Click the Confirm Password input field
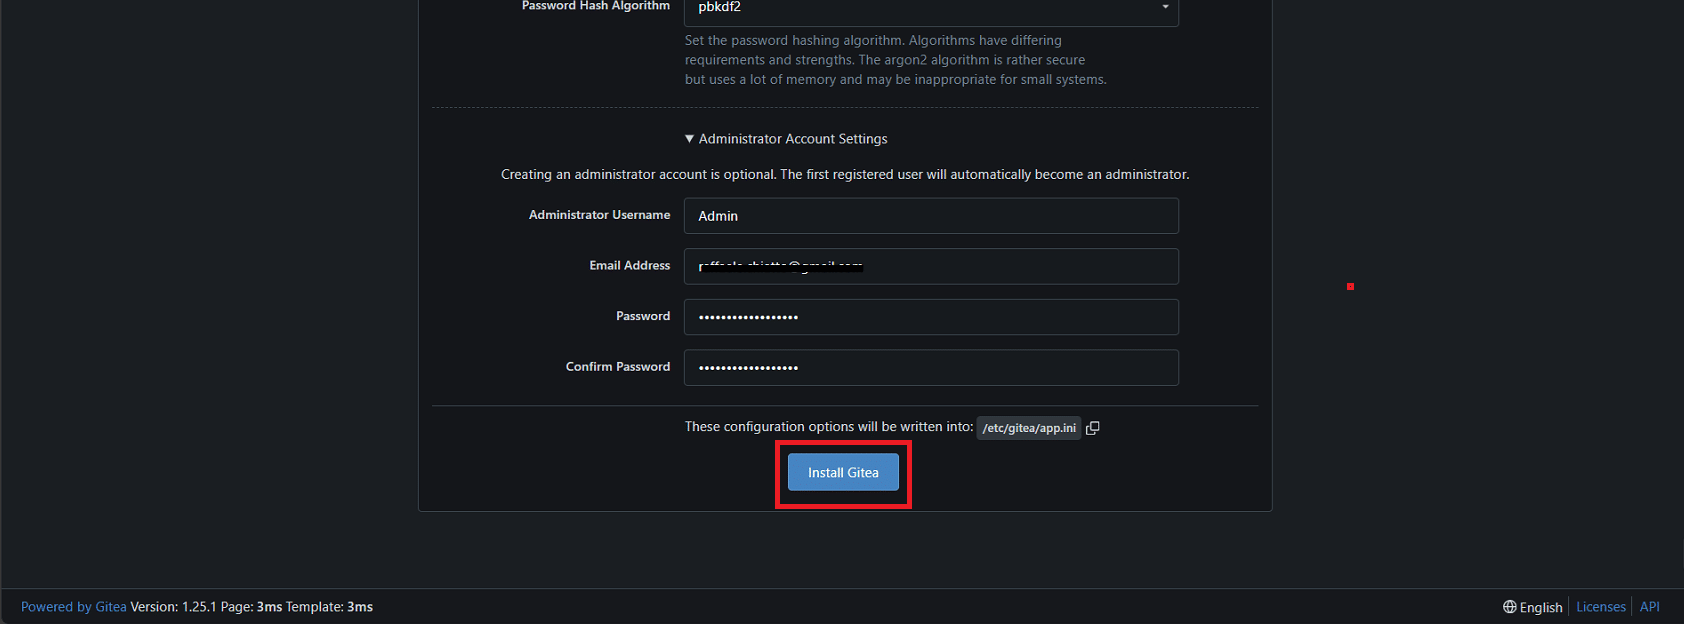This screenshot has width=1684, height=624. coord(930,368)
